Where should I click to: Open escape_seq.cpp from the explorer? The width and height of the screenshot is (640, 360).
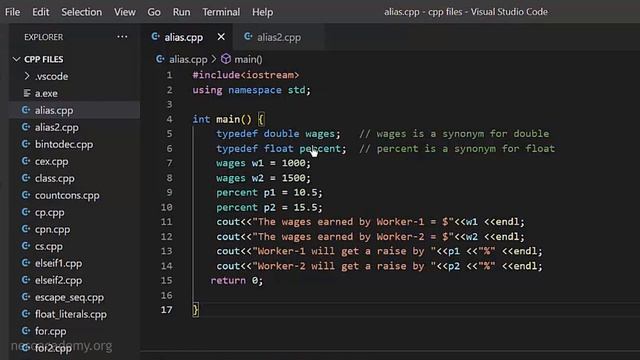coord(69,298)
